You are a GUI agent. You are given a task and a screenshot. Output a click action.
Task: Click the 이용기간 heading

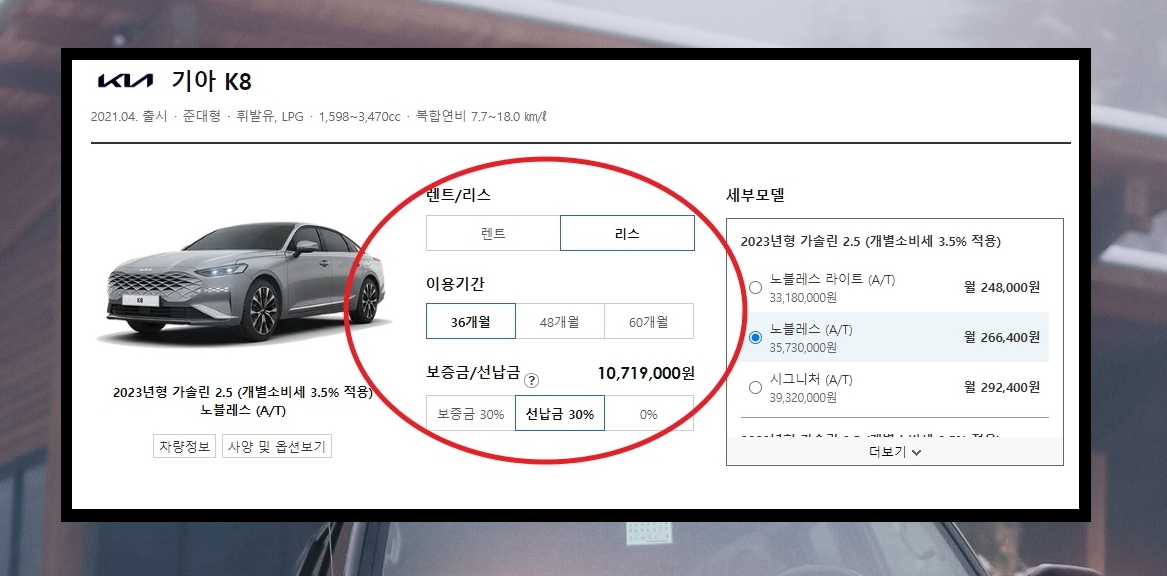[455, 284]
